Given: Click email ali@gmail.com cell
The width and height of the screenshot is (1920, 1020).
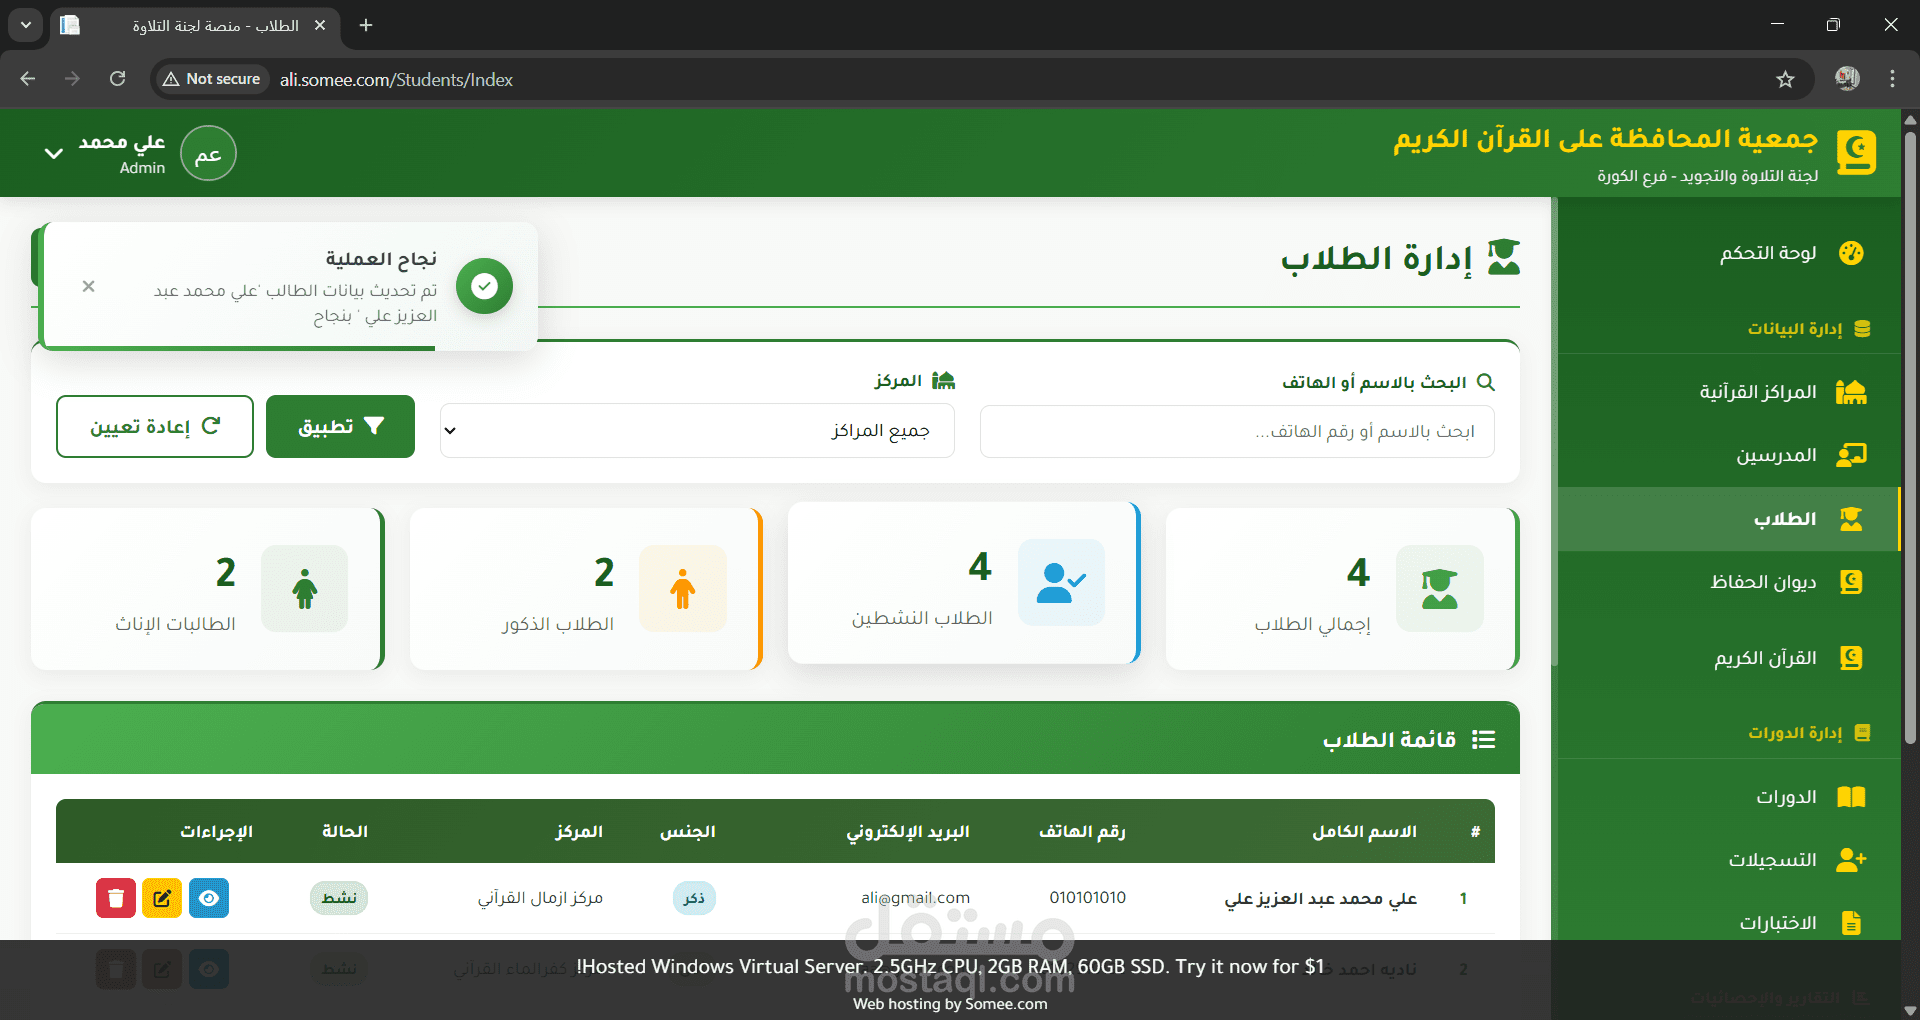Looking at the screenshot, I should [916, 898].
